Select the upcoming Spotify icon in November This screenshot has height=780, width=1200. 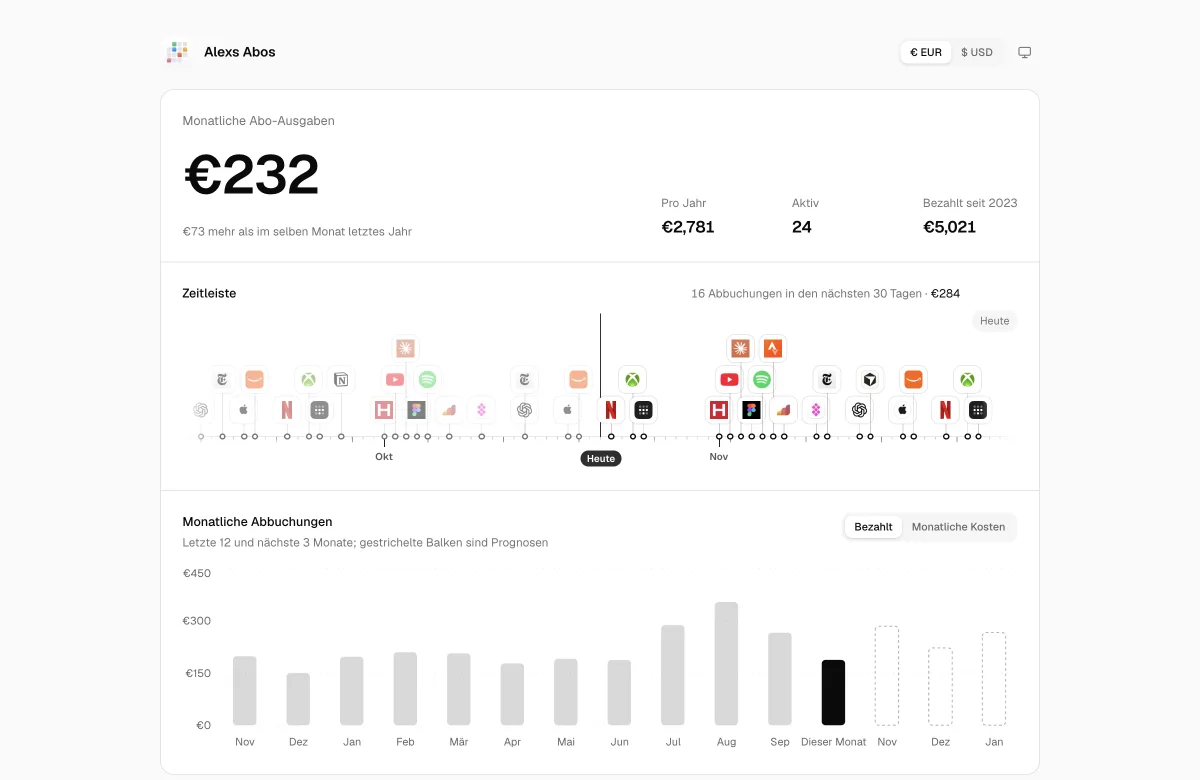point(762,380)
